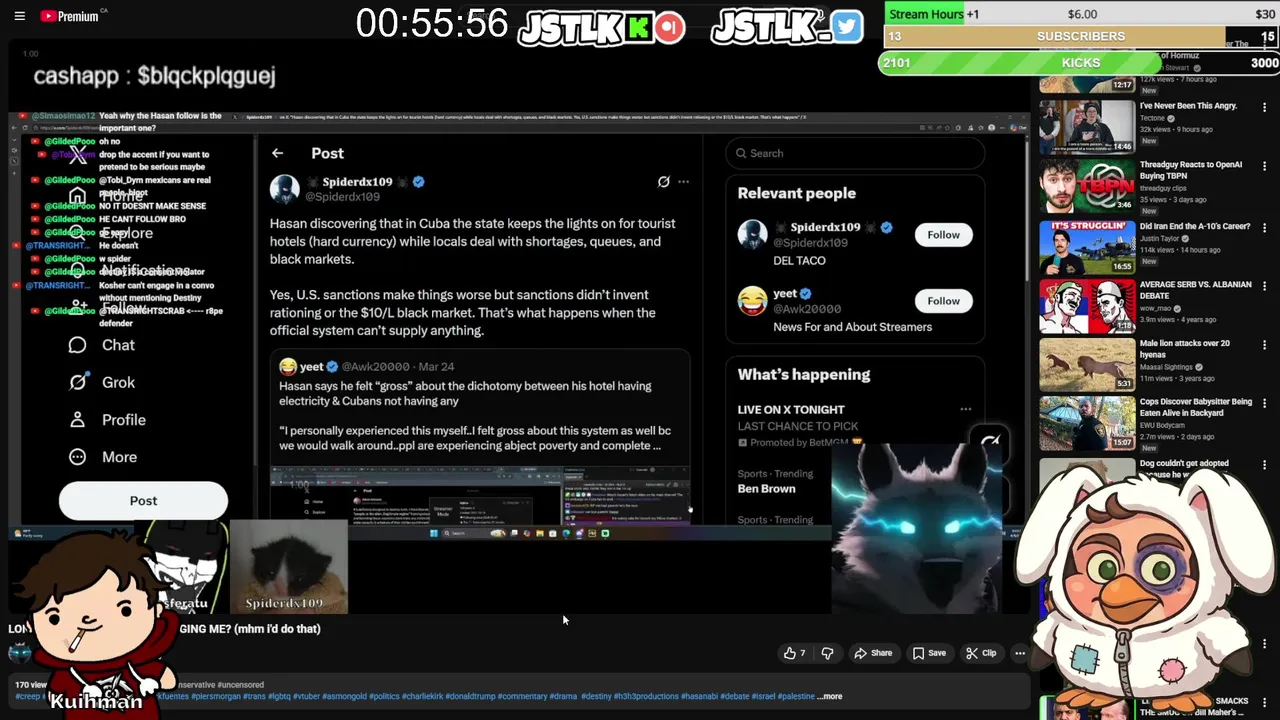Click the Profile icon in X sidebar
The image size is (1280, 720).
(77, 420)
